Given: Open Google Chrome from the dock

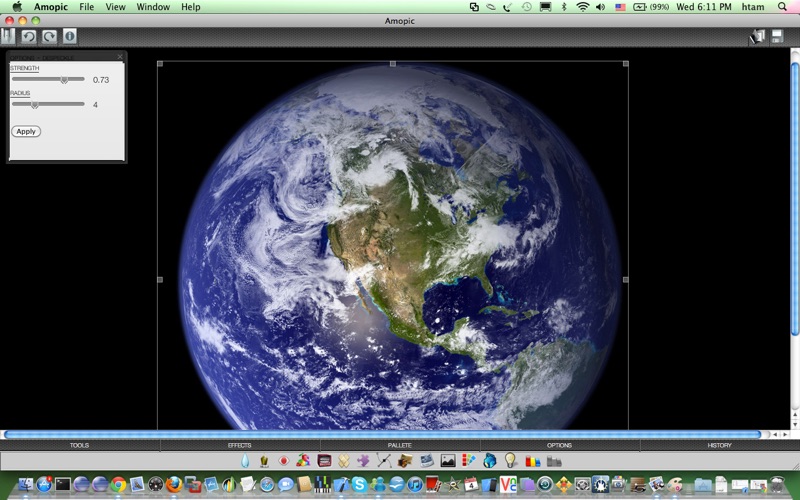Looking at the screenshot, I should [x=118, y=484].
